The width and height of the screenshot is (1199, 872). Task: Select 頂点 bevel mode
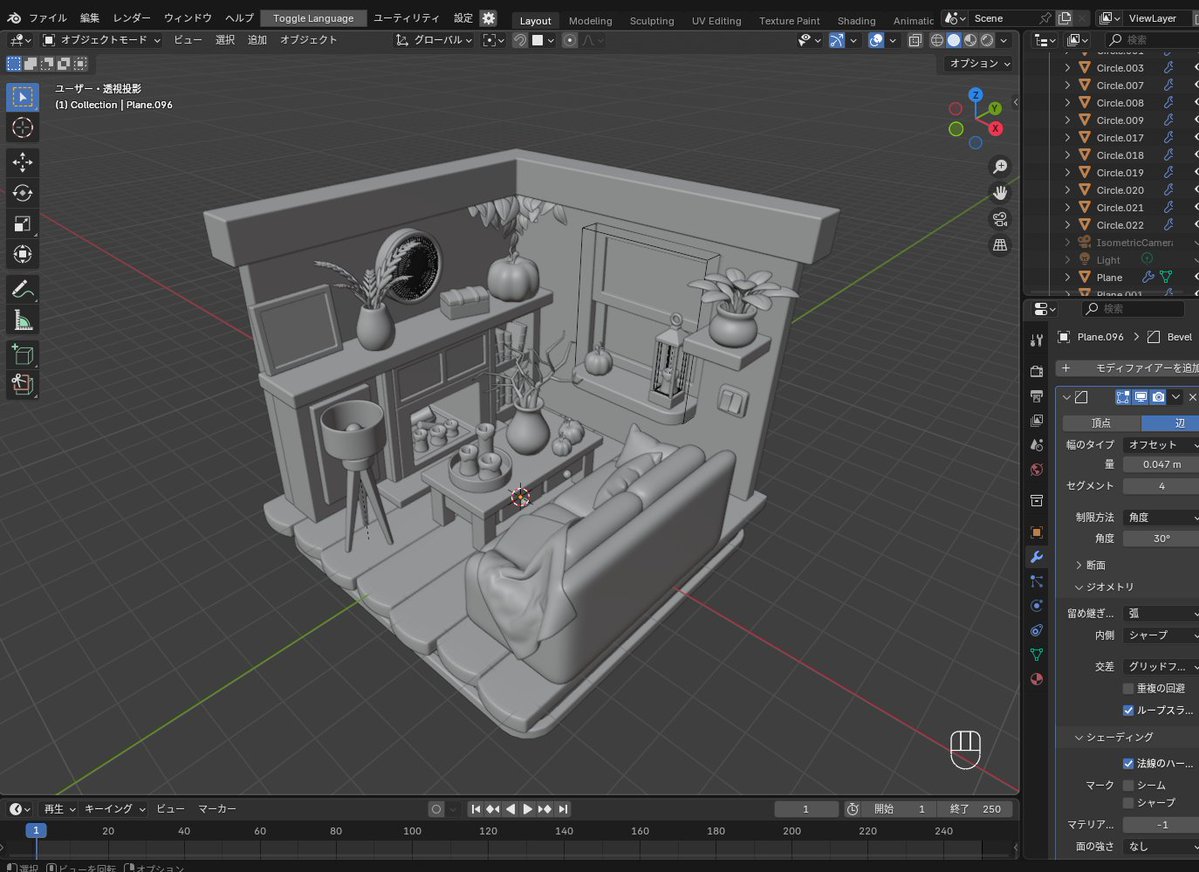pyautogui.click(x=1101, y=423)
